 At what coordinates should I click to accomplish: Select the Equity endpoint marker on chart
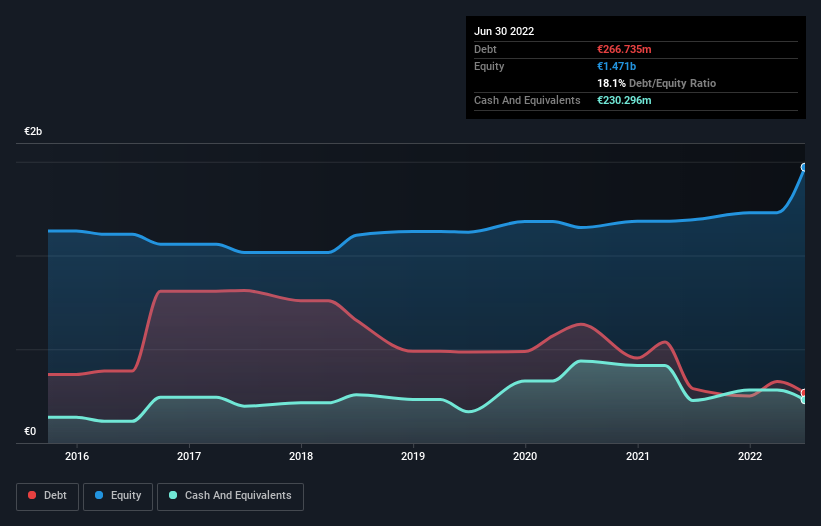tap(804, 167)
